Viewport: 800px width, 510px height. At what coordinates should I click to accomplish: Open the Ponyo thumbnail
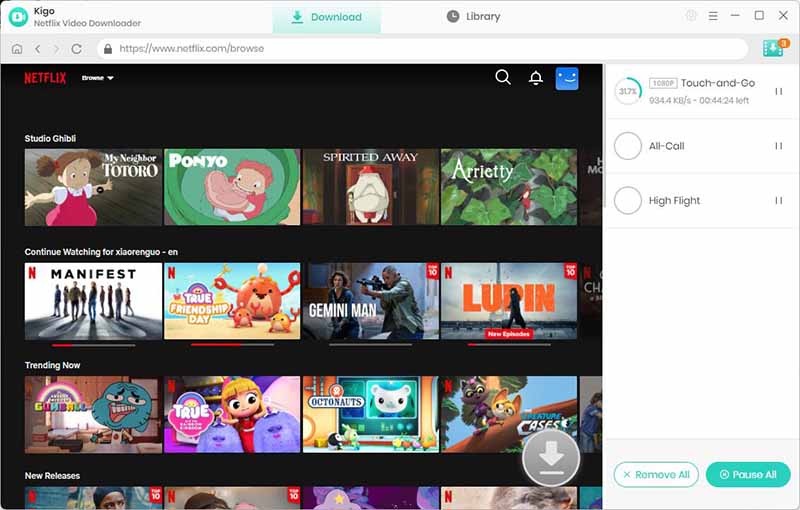(x=232, y=187)
